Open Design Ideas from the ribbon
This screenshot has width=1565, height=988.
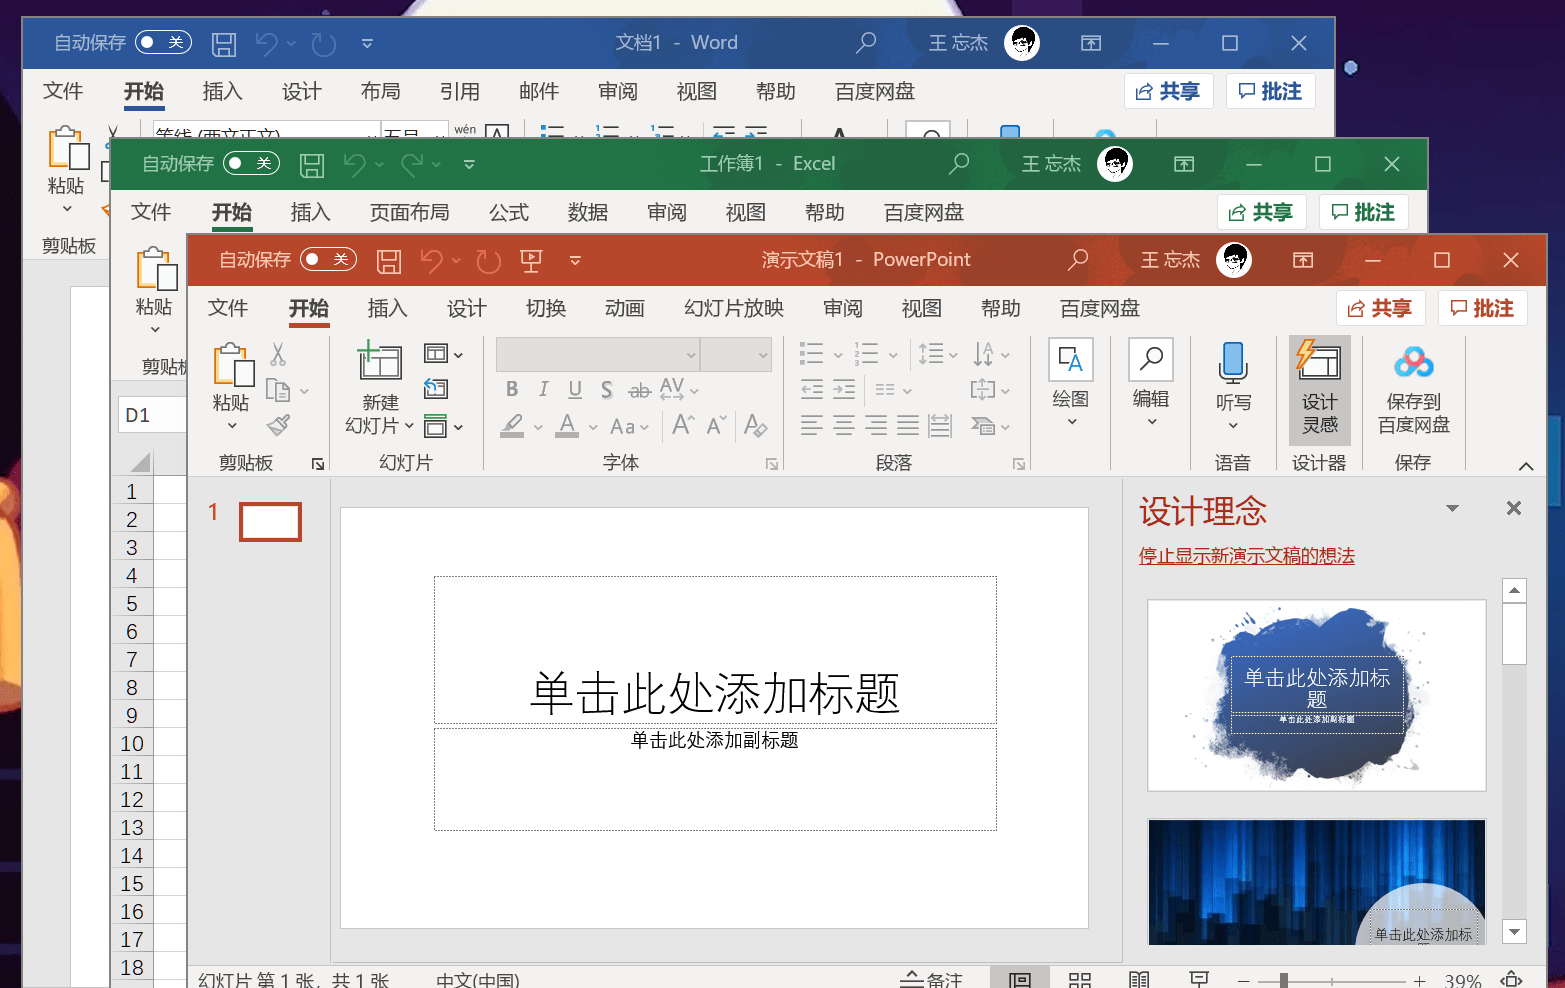tap(1319, 390)
